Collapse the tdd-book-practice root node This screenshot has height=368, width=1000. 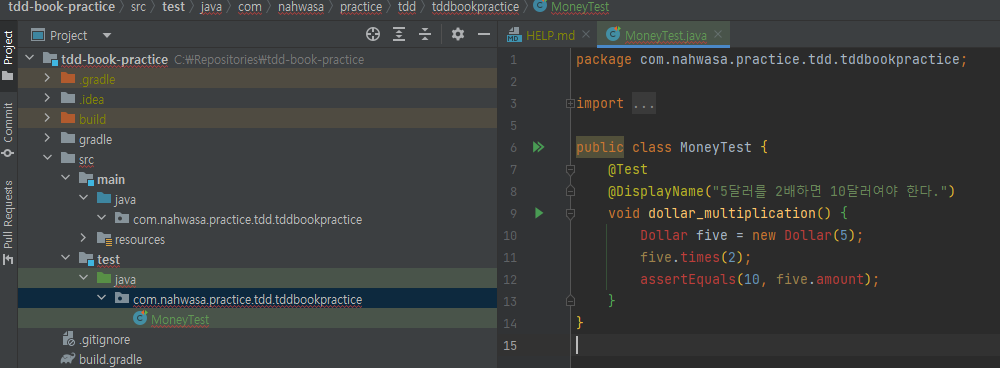(29, 59)
